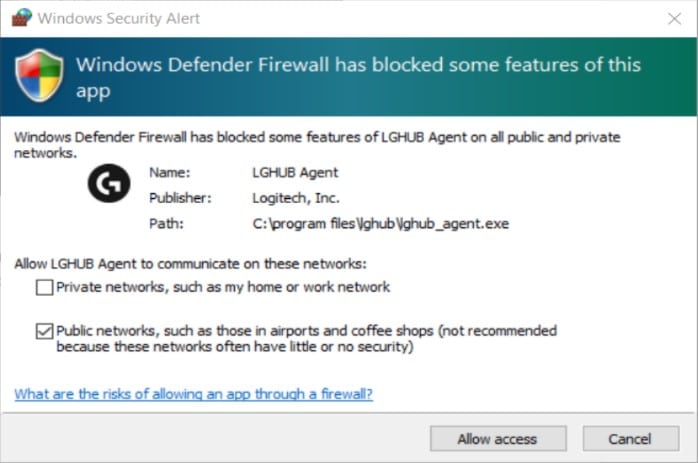Click the Logitech G logo icon
The image size is (698, 463).
pyautogui.click(x=108, y=183)
